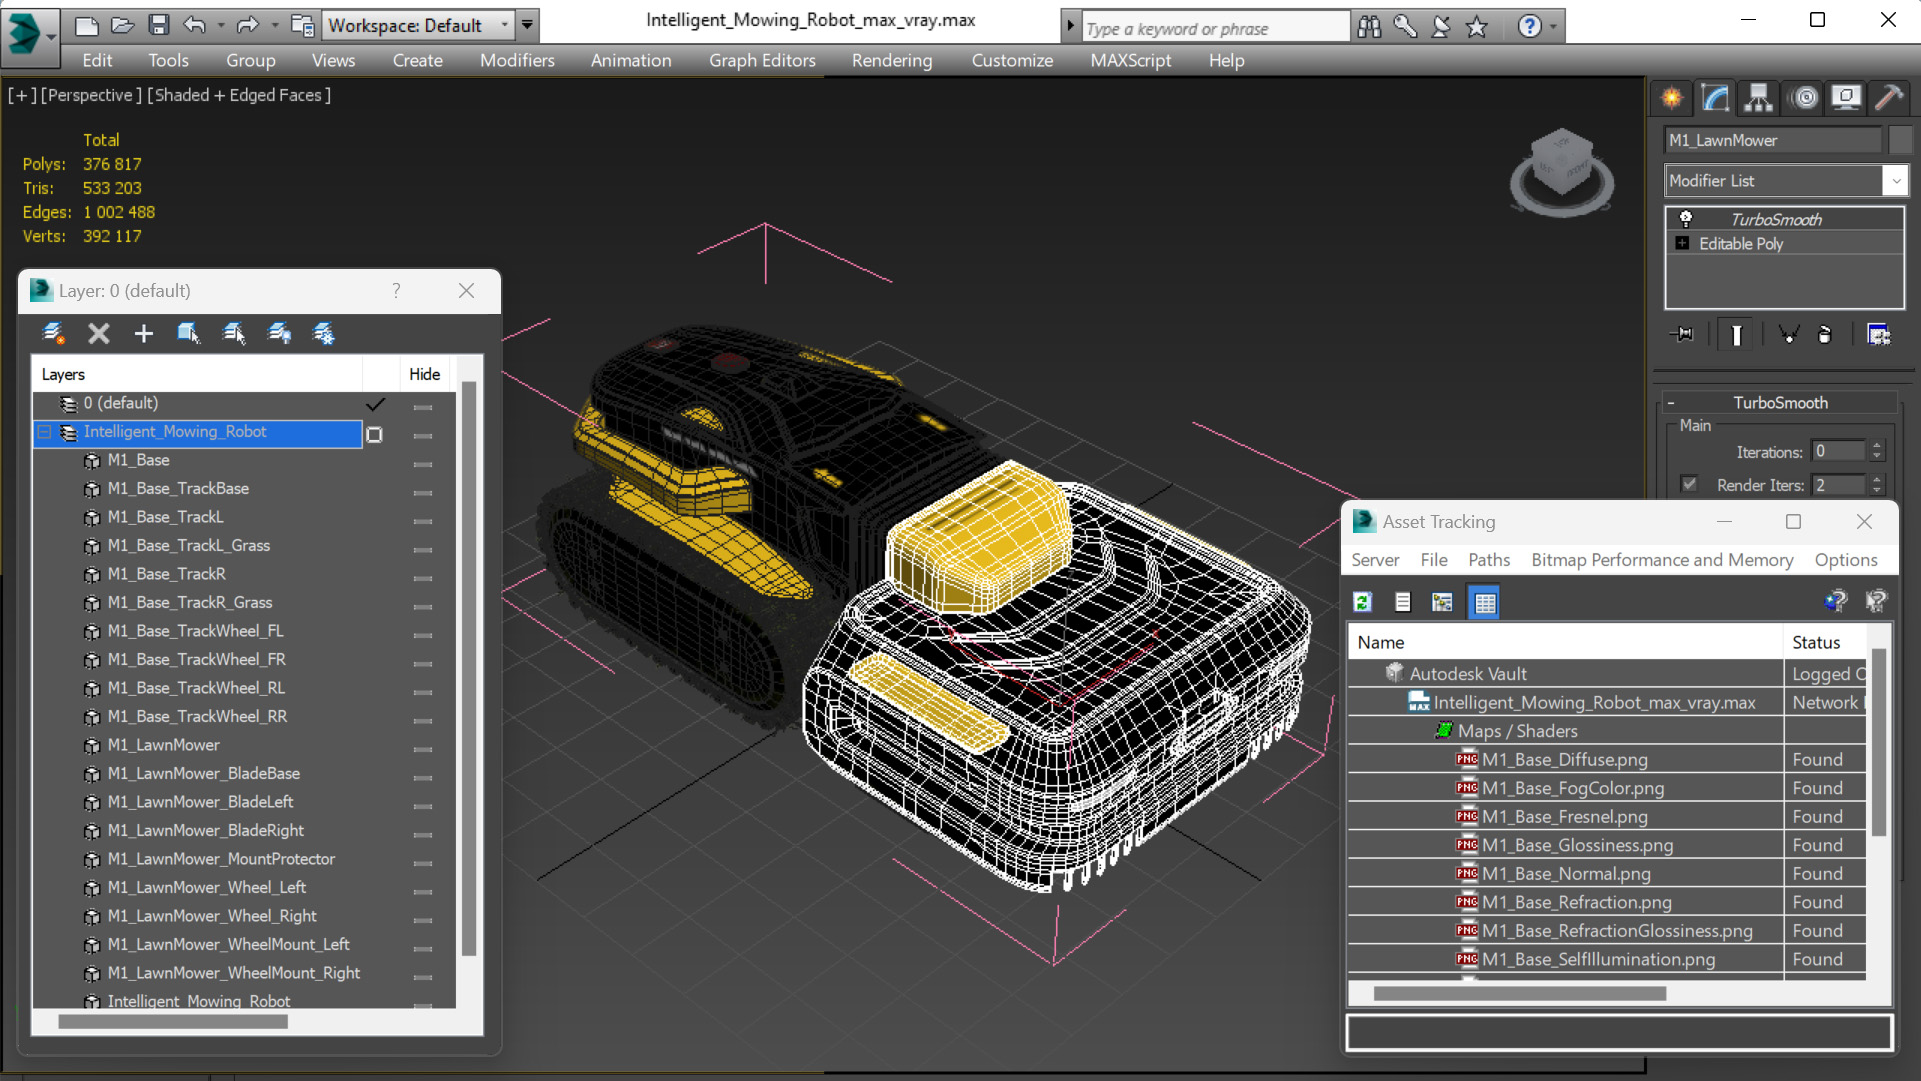The image size is (1921, 1081).
Task: Open the Display command panel tab
Action: click(1846, 98)
